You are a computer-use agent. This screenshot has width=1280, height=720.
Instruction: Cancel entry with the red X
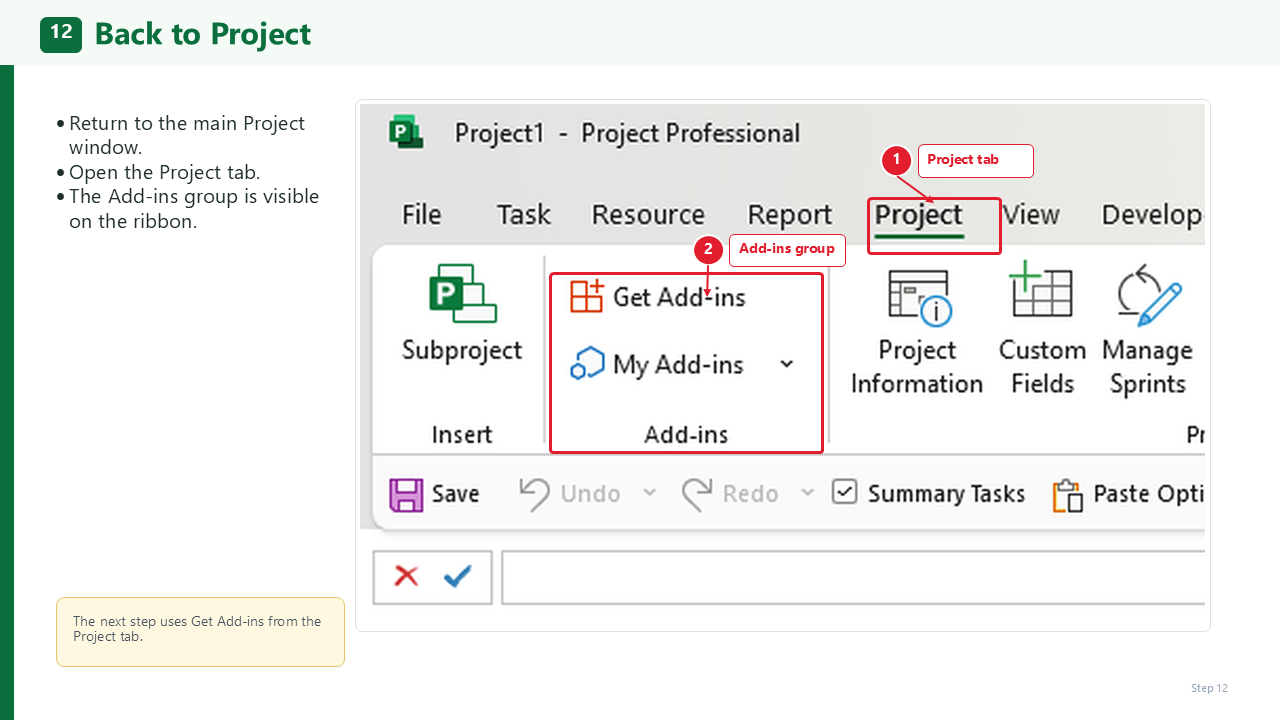(406, 576)
